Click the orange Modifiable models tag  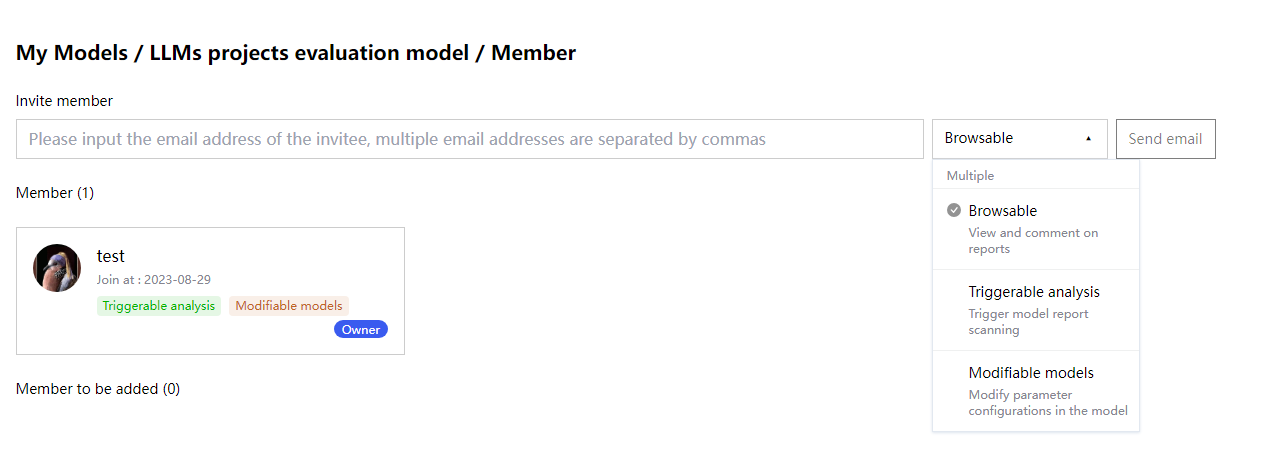[289, 306]
